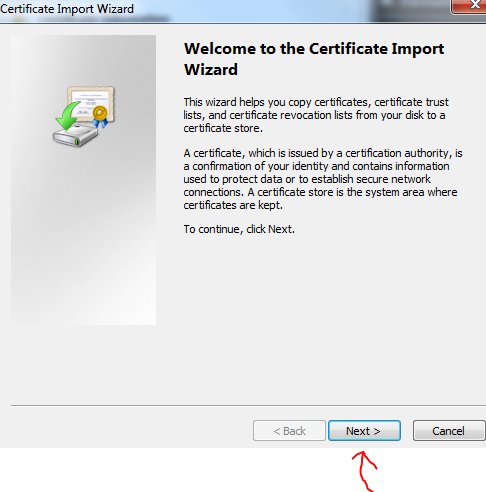Click the Welcome to the Certificate Import heading
The width and height of the screenshot is (486, 492).
tap(314, 49)
